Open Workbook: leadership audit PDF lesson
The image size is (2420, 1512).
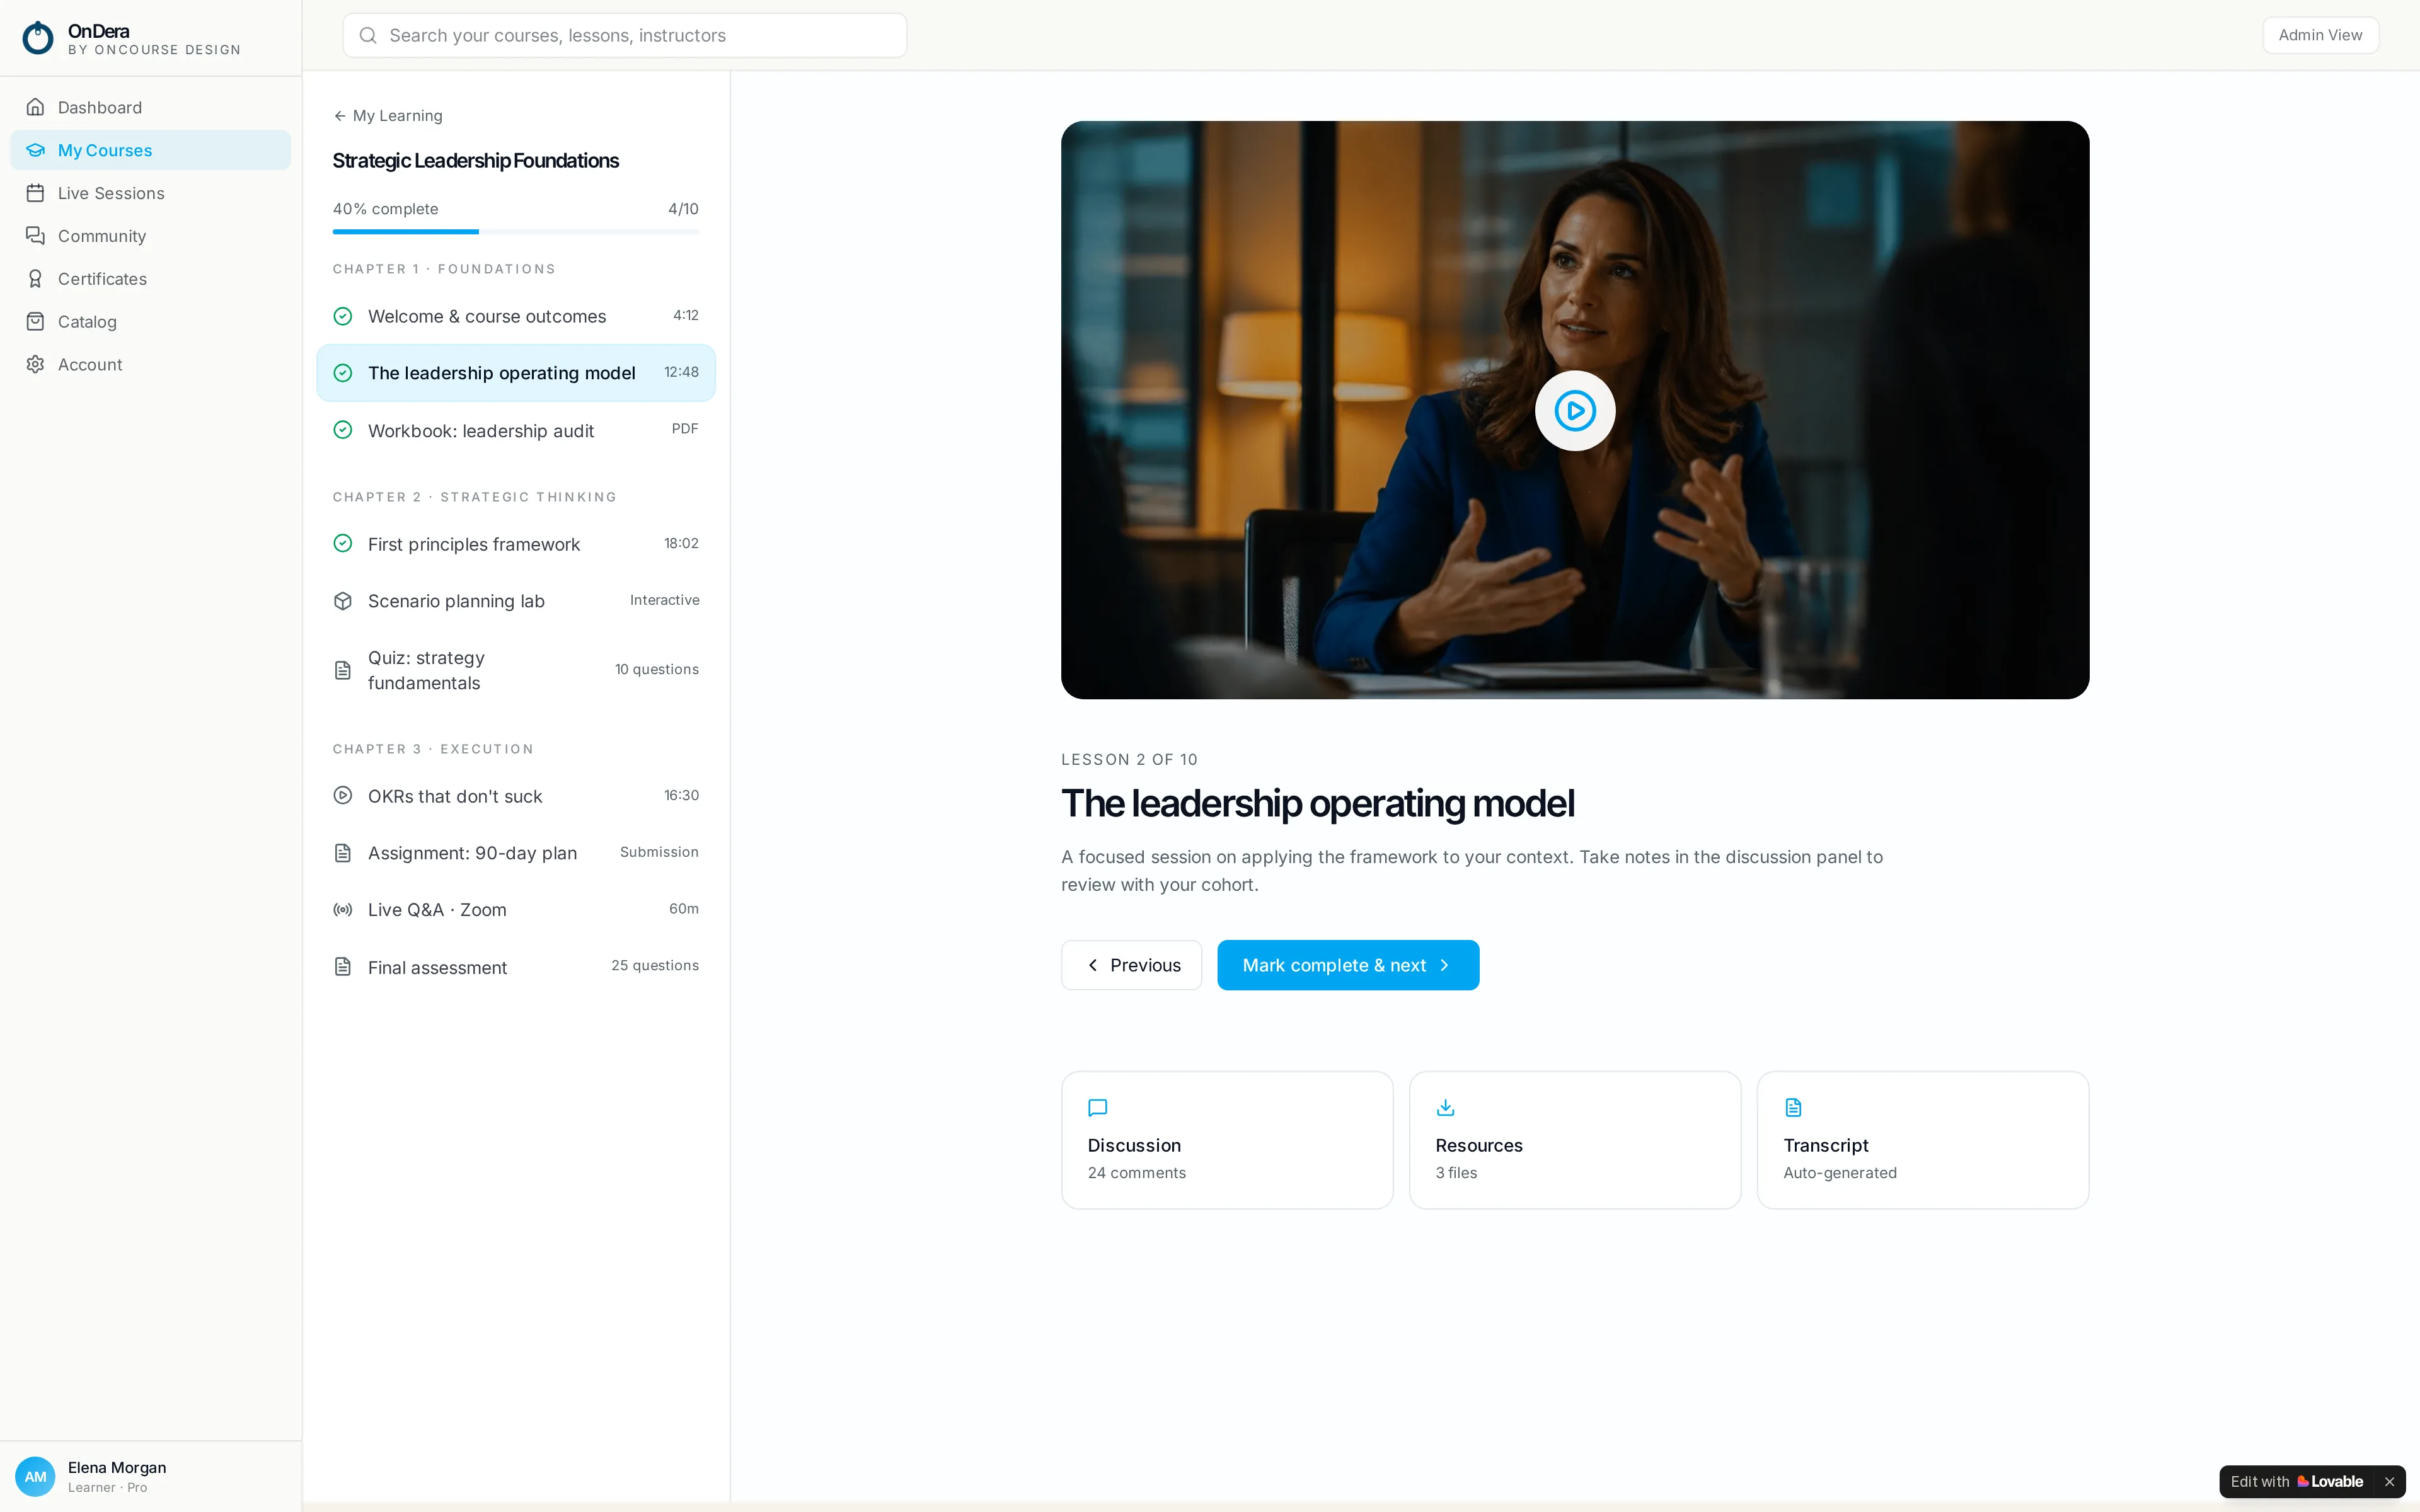point(516,430)
